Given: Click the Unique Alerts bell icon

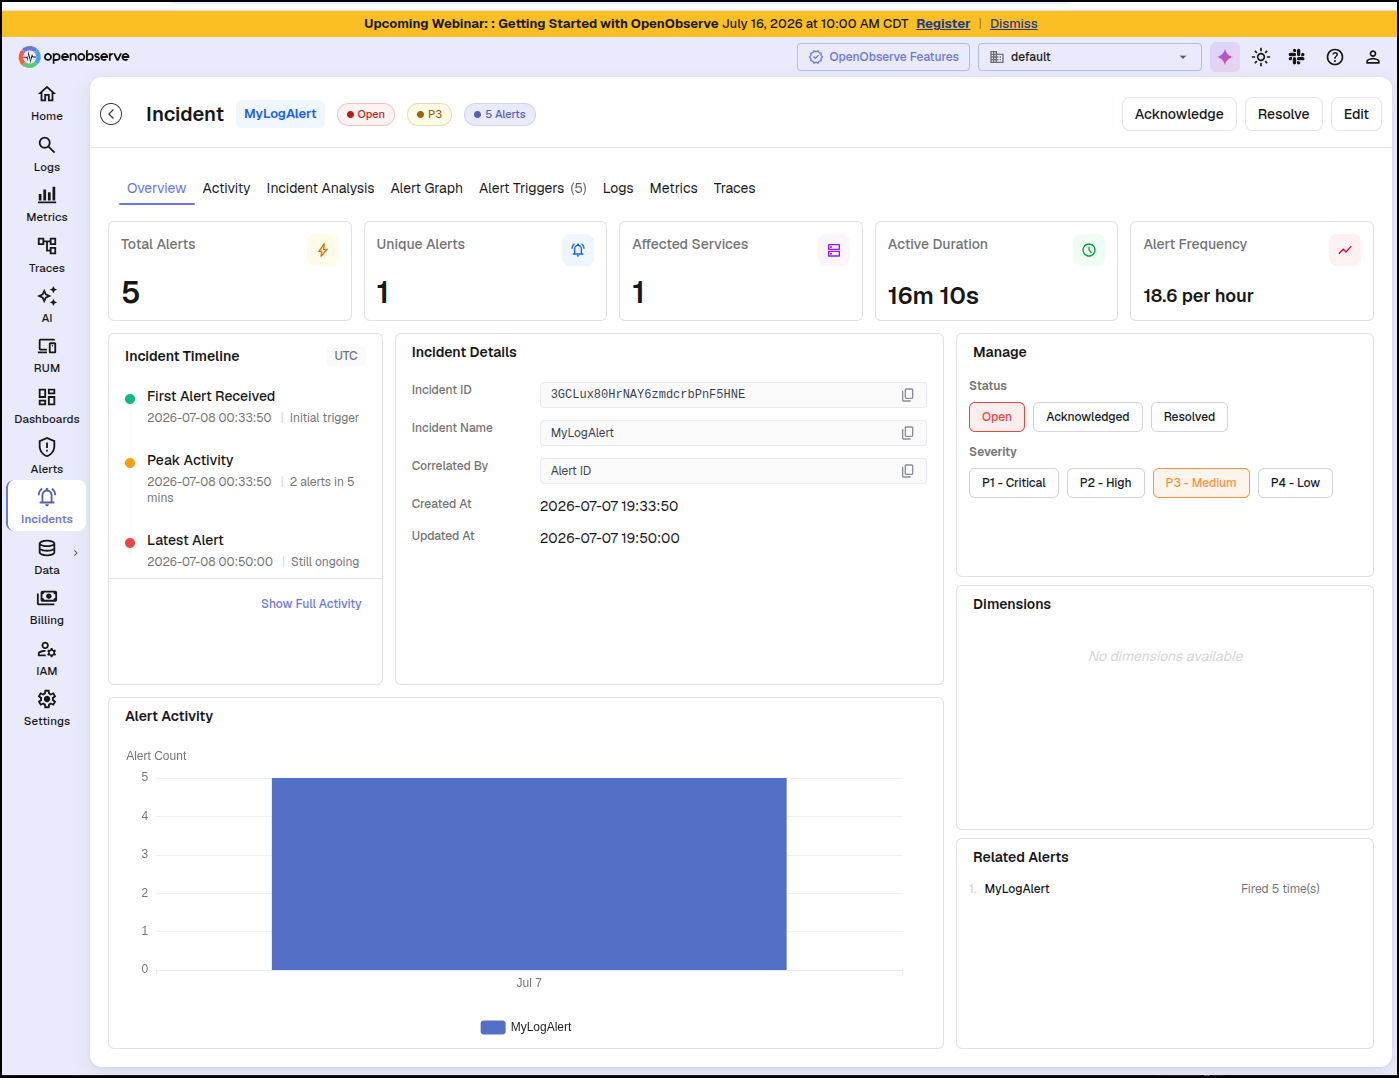Looking at the screenshot, I should pos(578,250).
